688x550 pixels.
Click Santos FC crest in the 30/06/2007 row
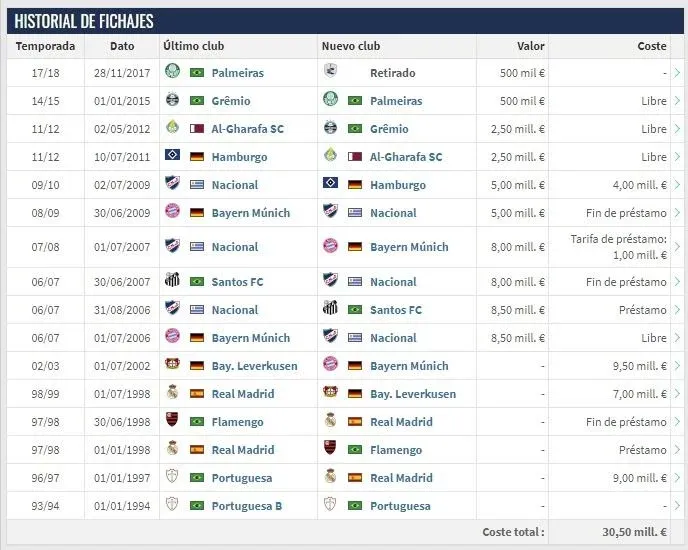click(x=172, y=282)
